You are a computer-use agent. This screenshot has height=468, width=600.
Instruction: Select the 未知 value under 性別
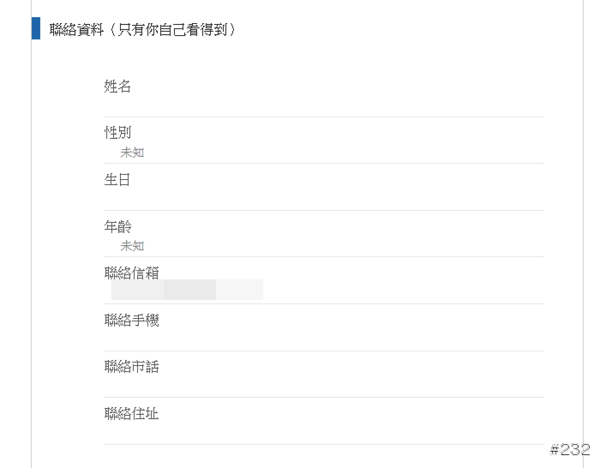[x=132, y=152]
